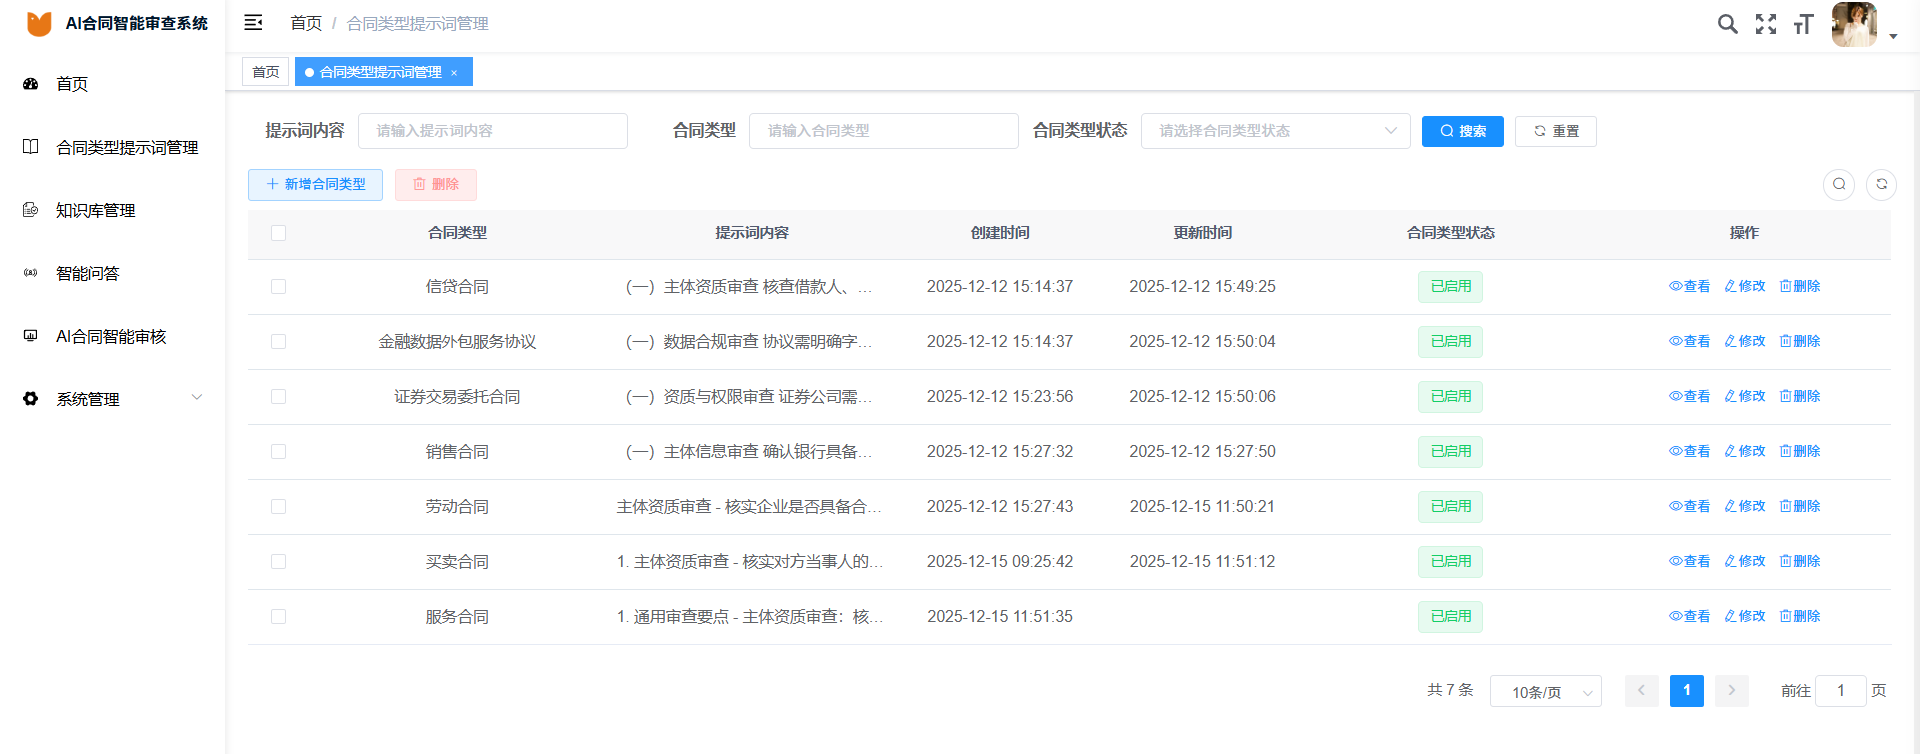Check the 证券交易委托合同 row checkbox

point(278,397)
